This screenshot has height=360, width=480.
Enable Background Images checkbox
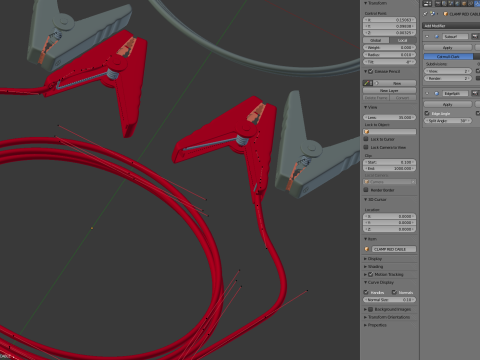[370, 309]
